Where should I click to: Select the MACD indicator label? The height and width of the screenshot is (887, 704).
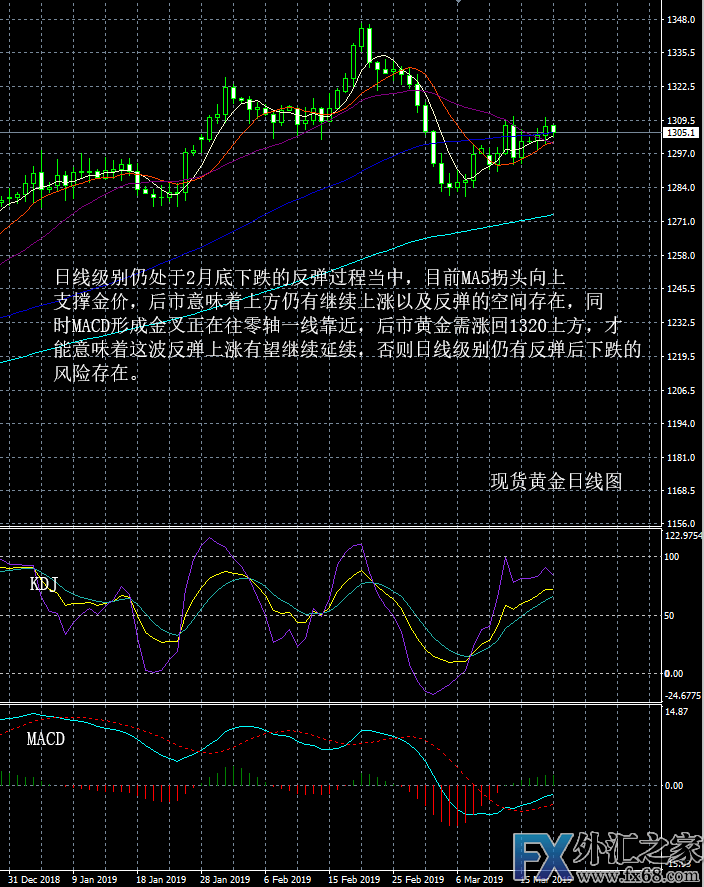[46, 739]
